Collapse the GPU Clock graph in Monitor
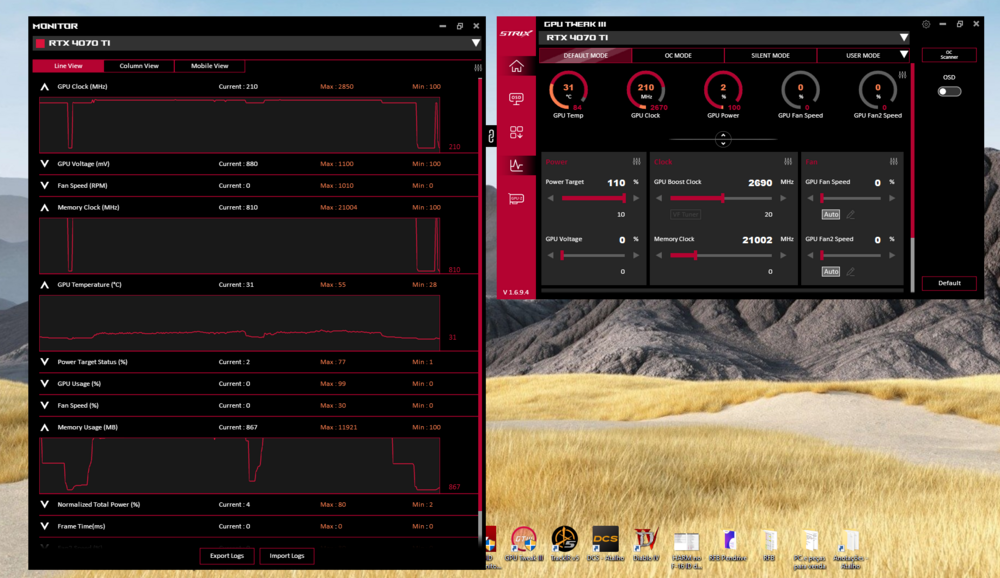The height and width of the screenshot is (578, 1000). (x=45, y=87)
